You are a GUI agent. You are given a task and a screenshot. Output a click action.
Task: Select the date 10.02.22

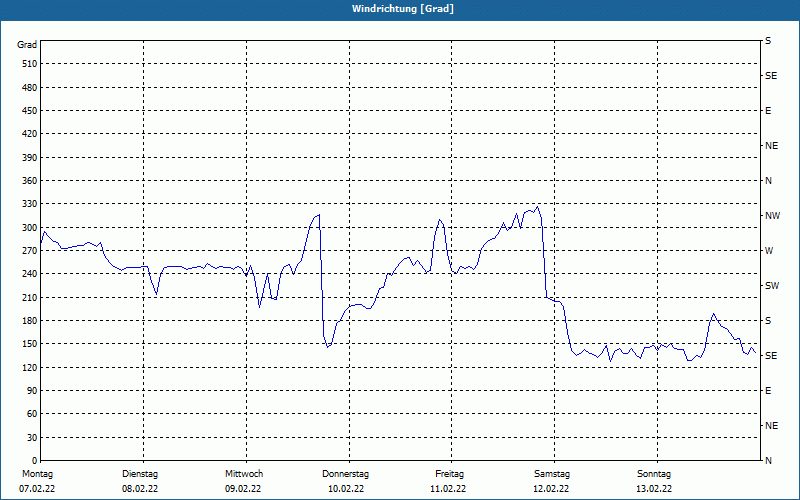(x=346, y=489)
